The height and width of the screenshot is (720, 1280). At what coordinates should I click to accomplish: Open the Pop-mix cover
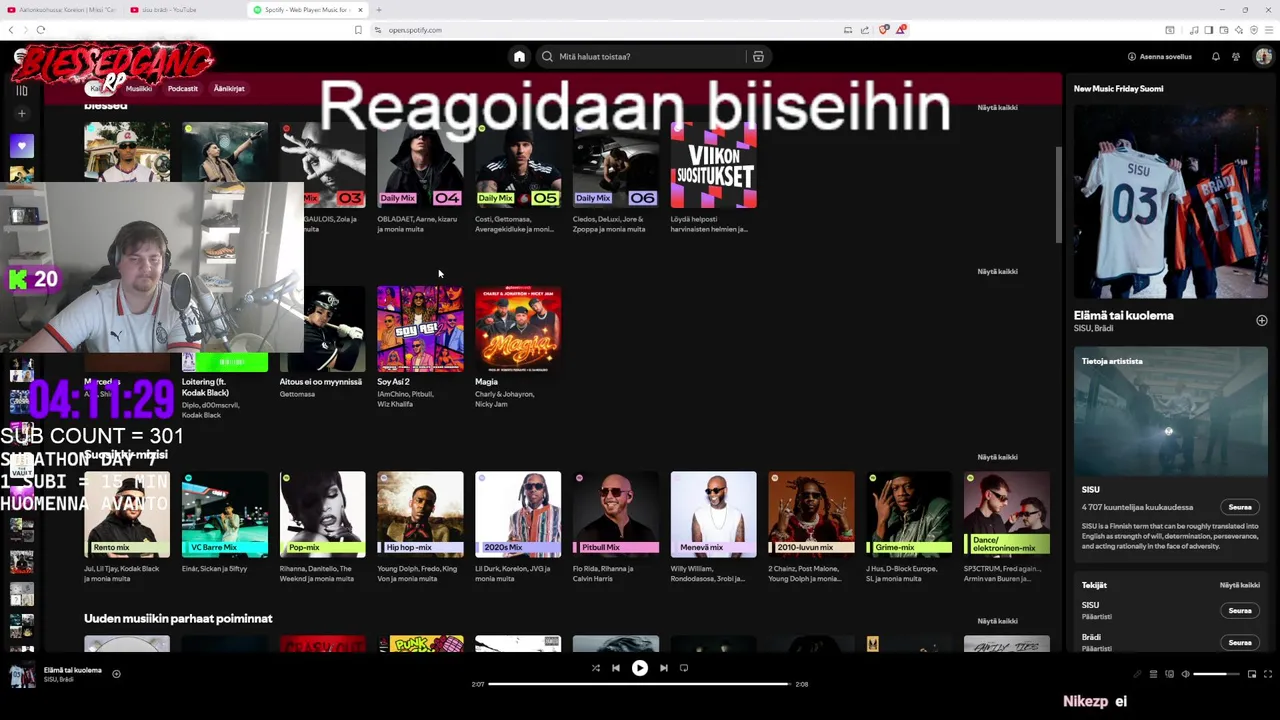click(322, 513)
